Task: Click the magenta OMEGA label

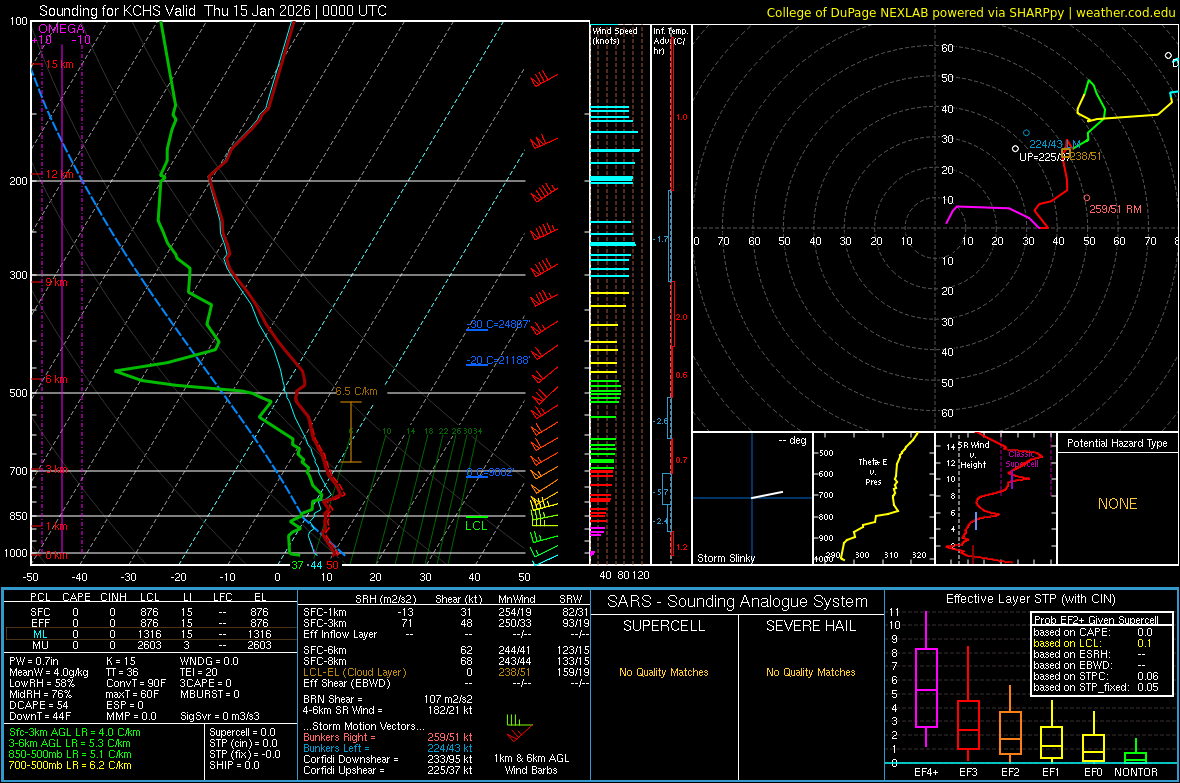Action: coord(61,29)
